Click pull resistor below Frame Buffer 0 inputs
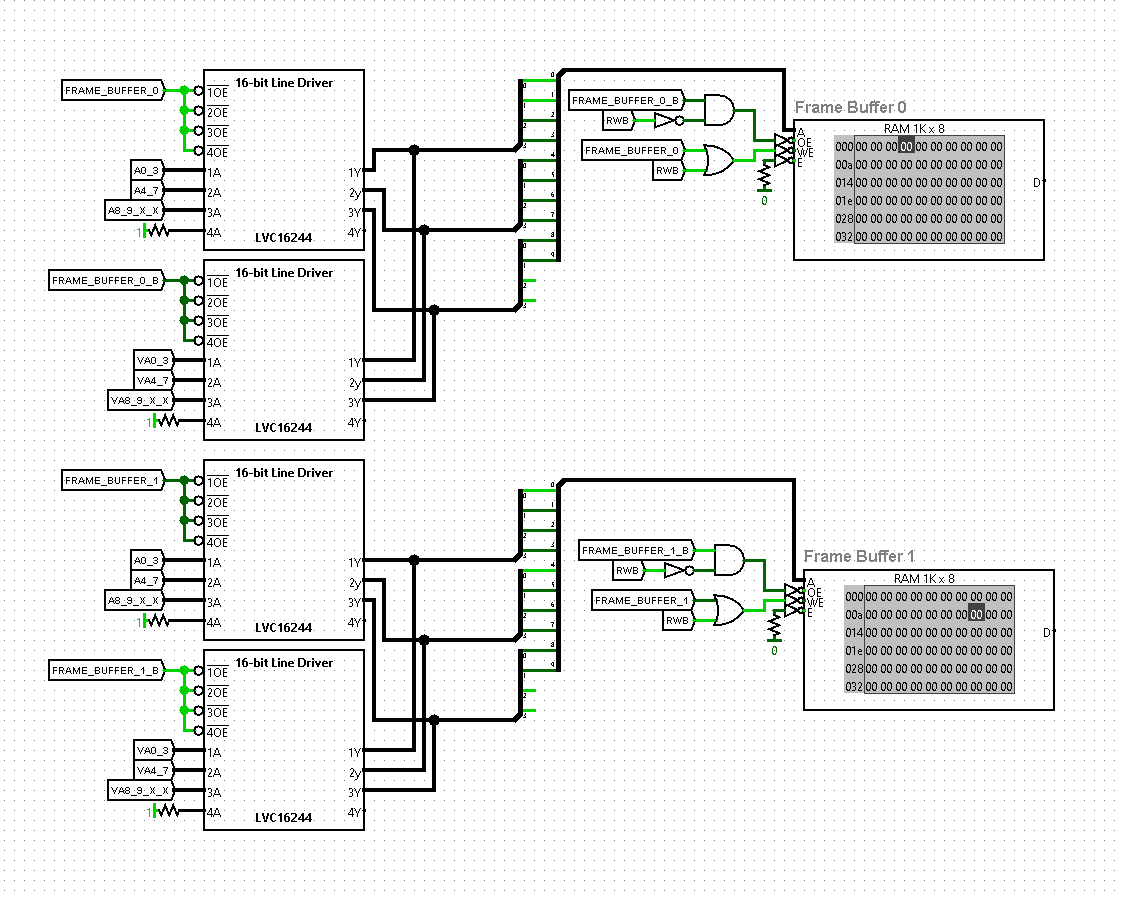1122x897 pixels. click(765, 176)
